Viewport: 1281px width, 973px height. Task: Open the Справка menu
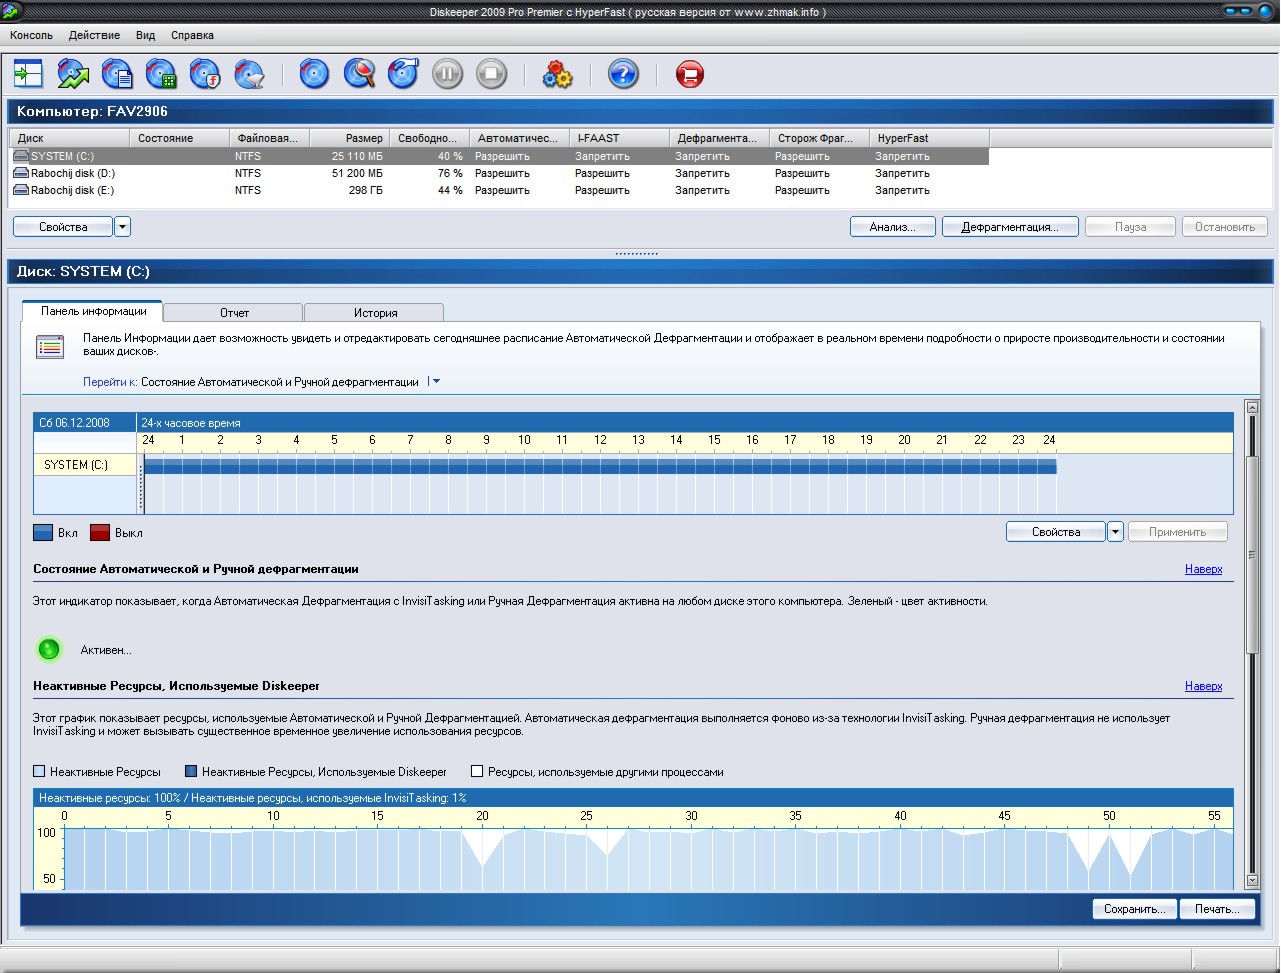[x=192, y=35]
